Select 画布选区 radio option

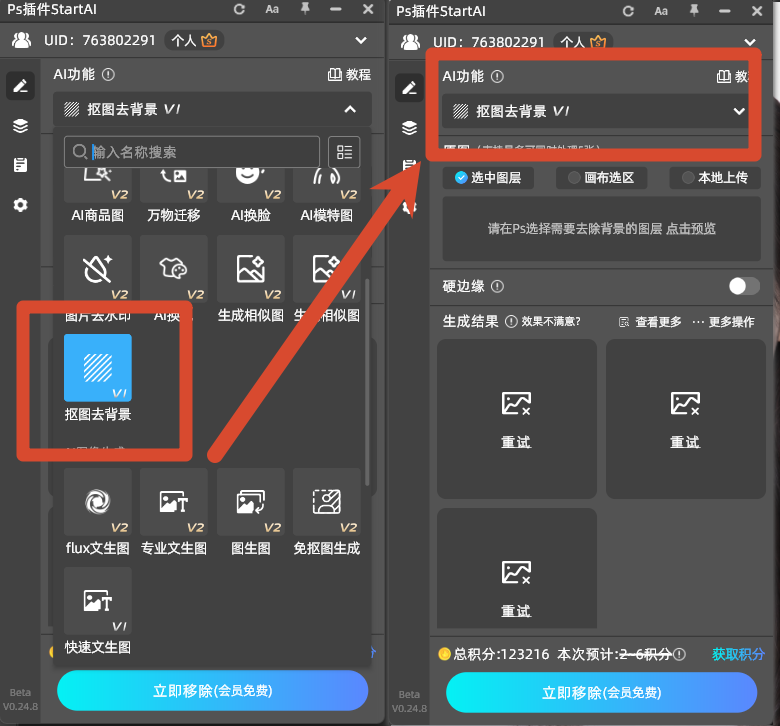click(601, 178)
